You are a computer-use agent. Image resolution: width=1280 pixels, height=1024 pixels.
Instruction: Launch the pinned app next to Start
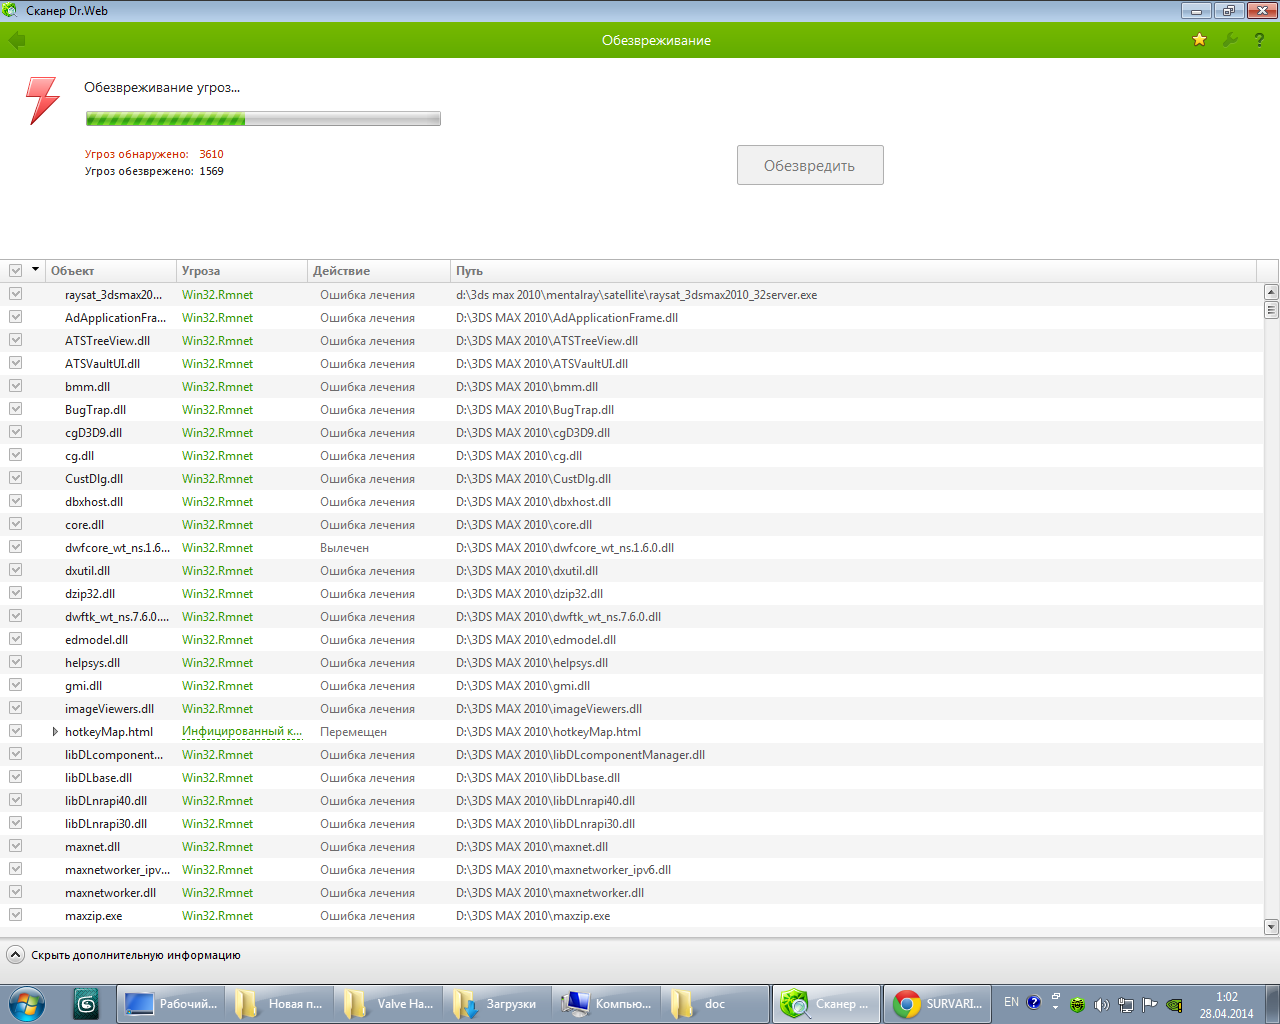point(87,1004)
